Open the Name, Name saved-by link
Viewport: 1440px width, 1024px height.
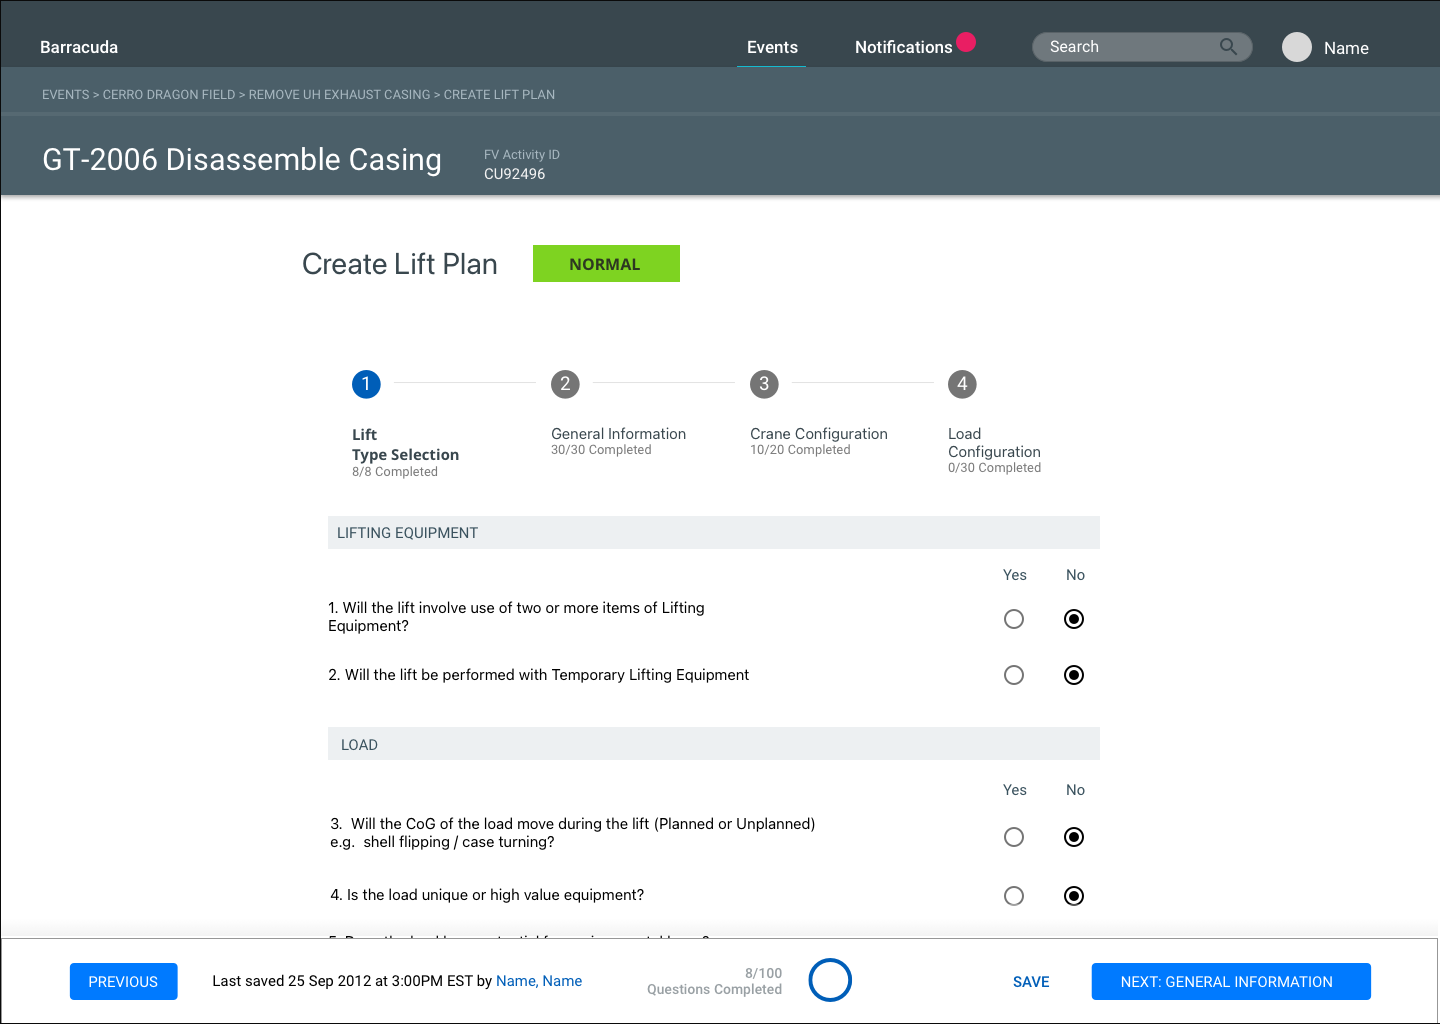click(539, 981)
